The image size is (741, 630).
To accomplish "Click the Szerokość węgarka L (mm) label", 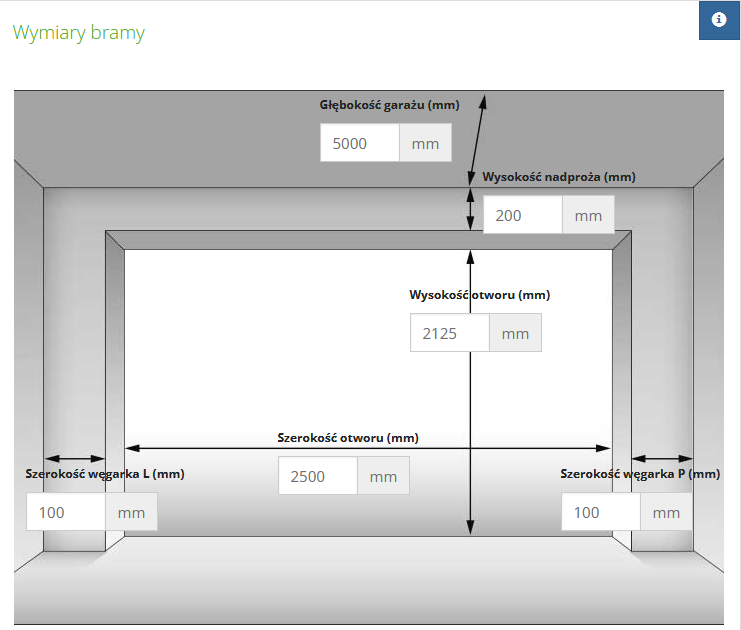I will point(105,474).
